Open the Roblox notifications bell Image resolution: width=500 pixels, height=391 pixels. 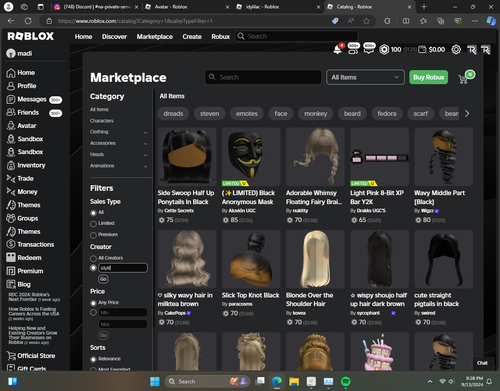[x=338, y=49]
